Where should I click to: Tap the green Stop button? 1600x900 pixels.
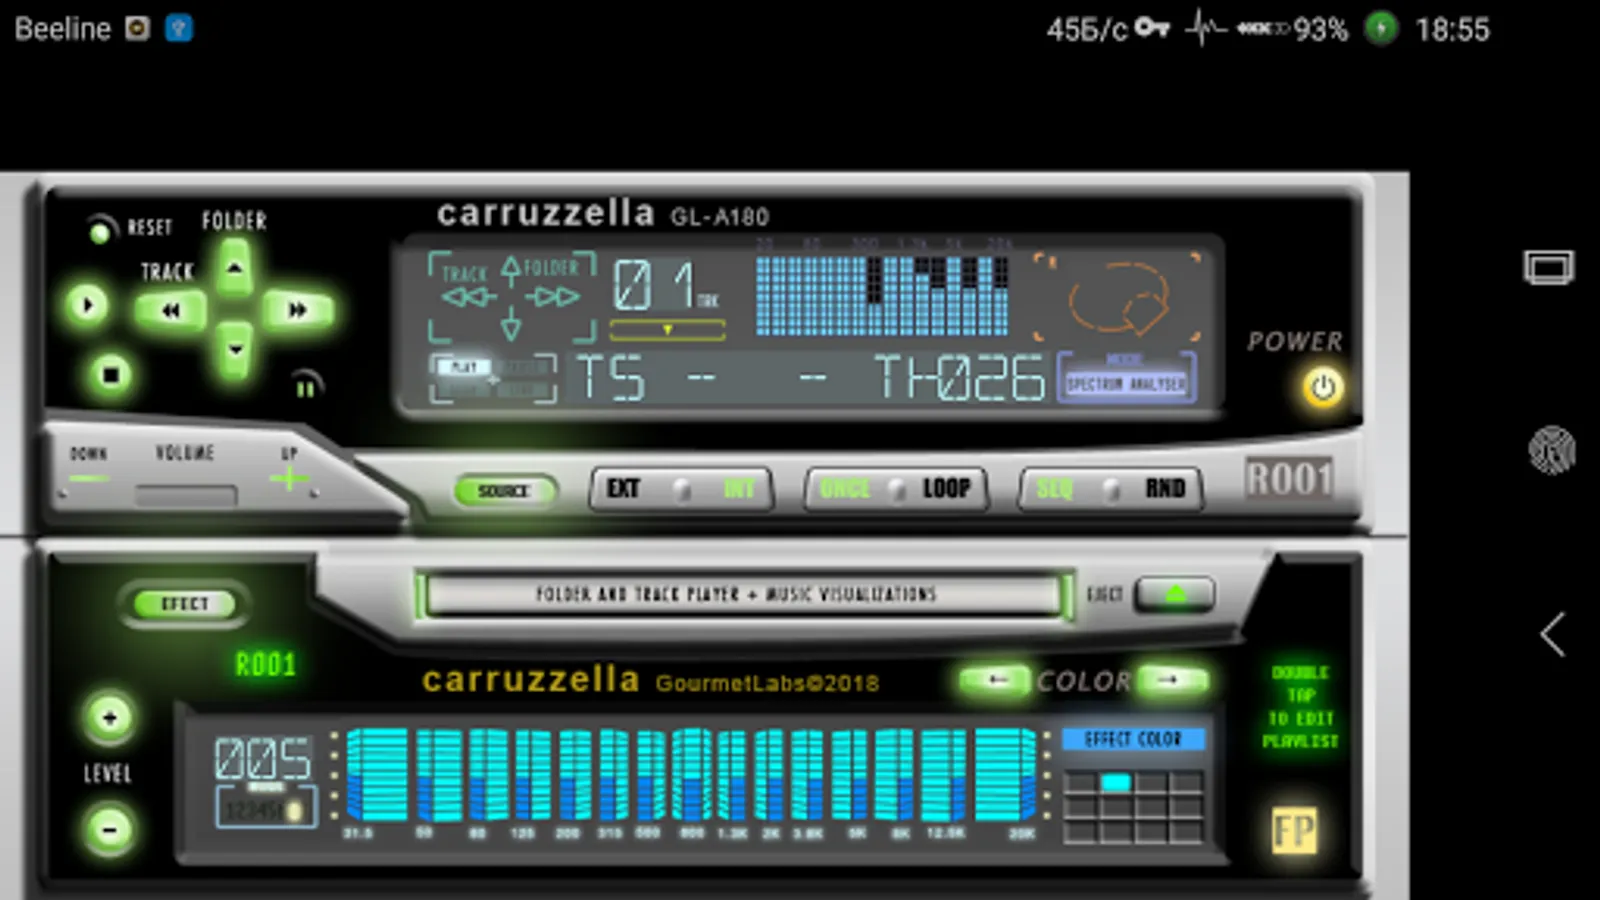[110, 375]
